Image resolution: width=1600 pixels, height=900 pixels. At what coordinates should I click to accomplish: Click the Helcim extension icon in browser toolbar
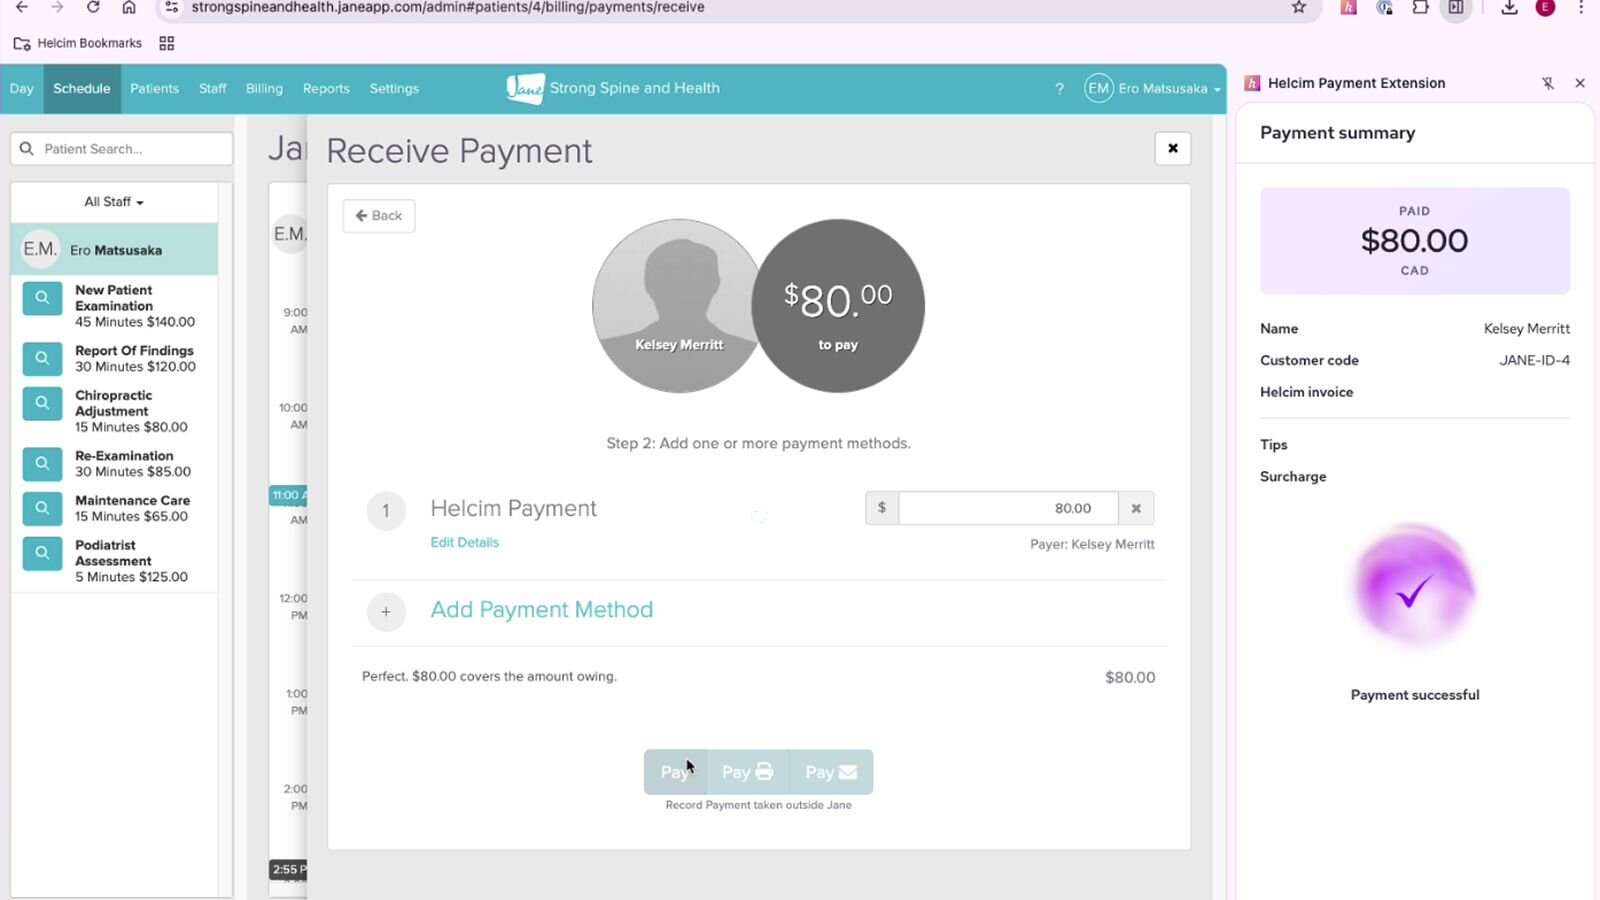click(1348, 8)
